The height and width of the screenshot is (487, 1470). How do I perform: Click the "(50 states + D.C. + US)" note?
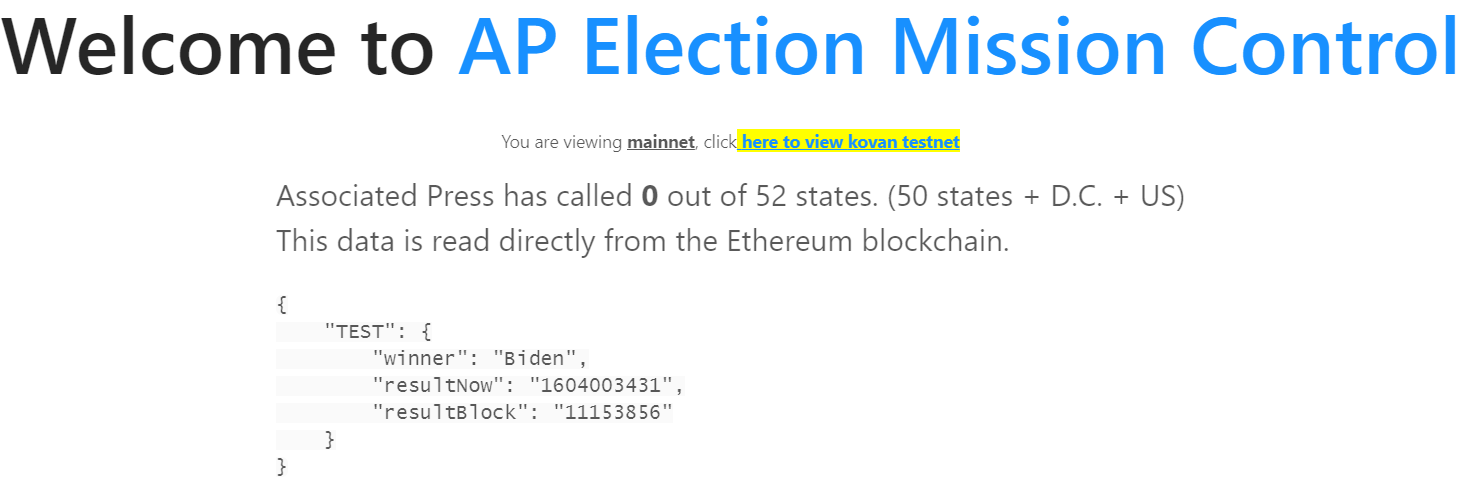(x=1036, y=196)
